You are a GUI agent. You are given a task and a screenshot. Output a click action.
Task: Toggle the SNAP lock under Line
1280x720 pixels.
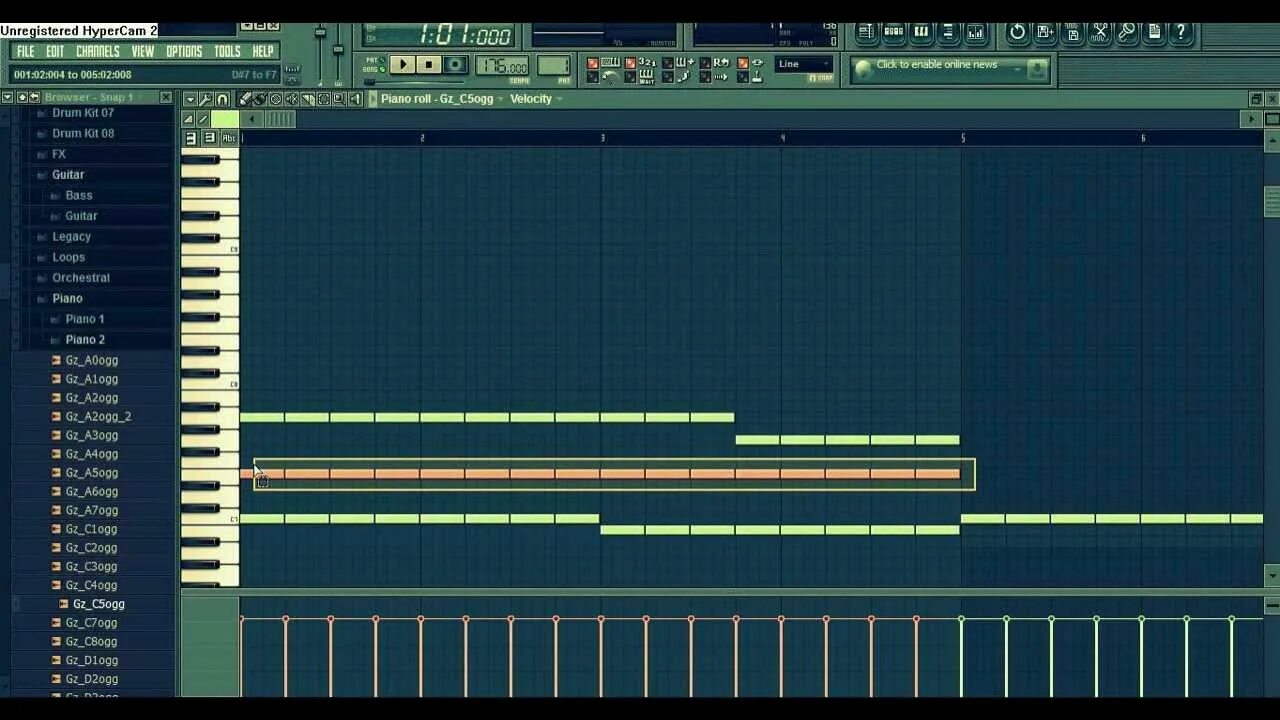821,77
